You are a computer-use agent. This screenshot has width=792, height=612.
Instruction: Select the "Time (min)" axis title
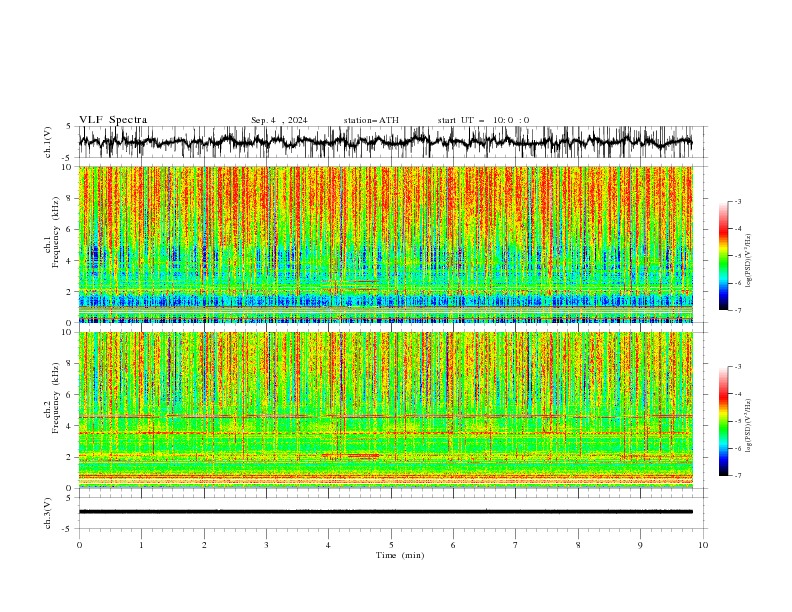(400, 555)
